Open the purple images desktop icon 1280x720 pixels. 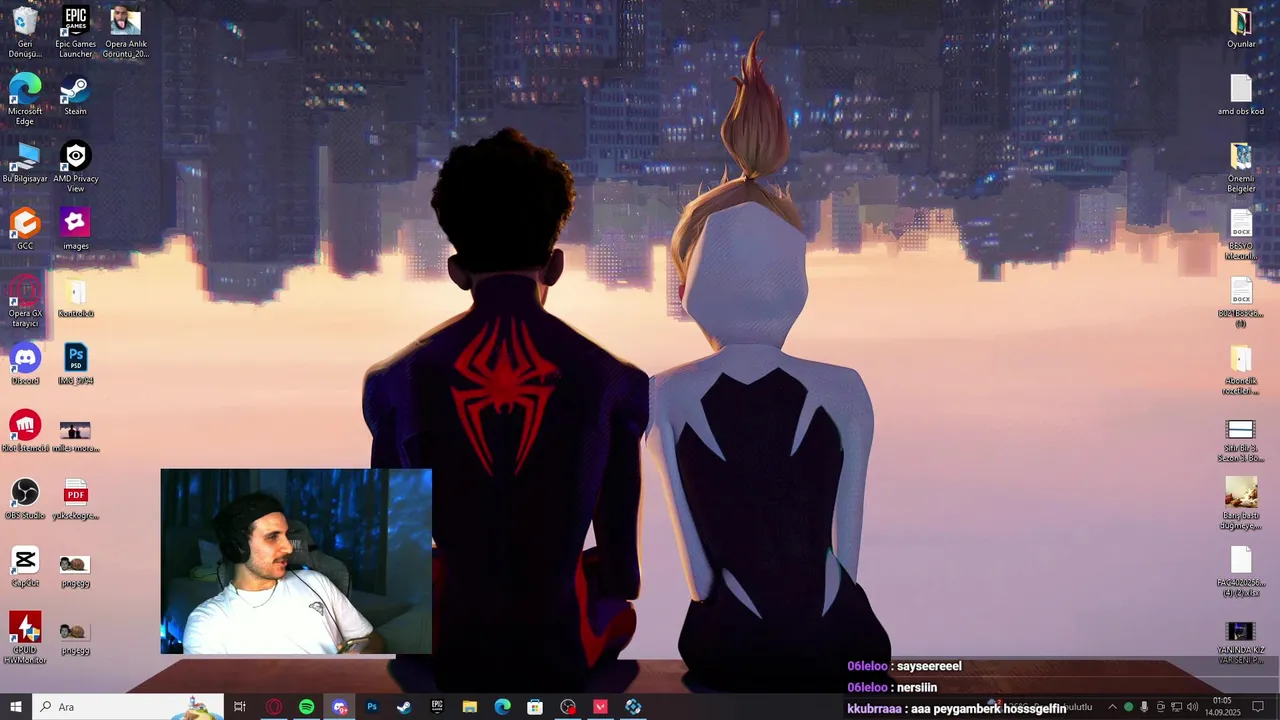75,230
